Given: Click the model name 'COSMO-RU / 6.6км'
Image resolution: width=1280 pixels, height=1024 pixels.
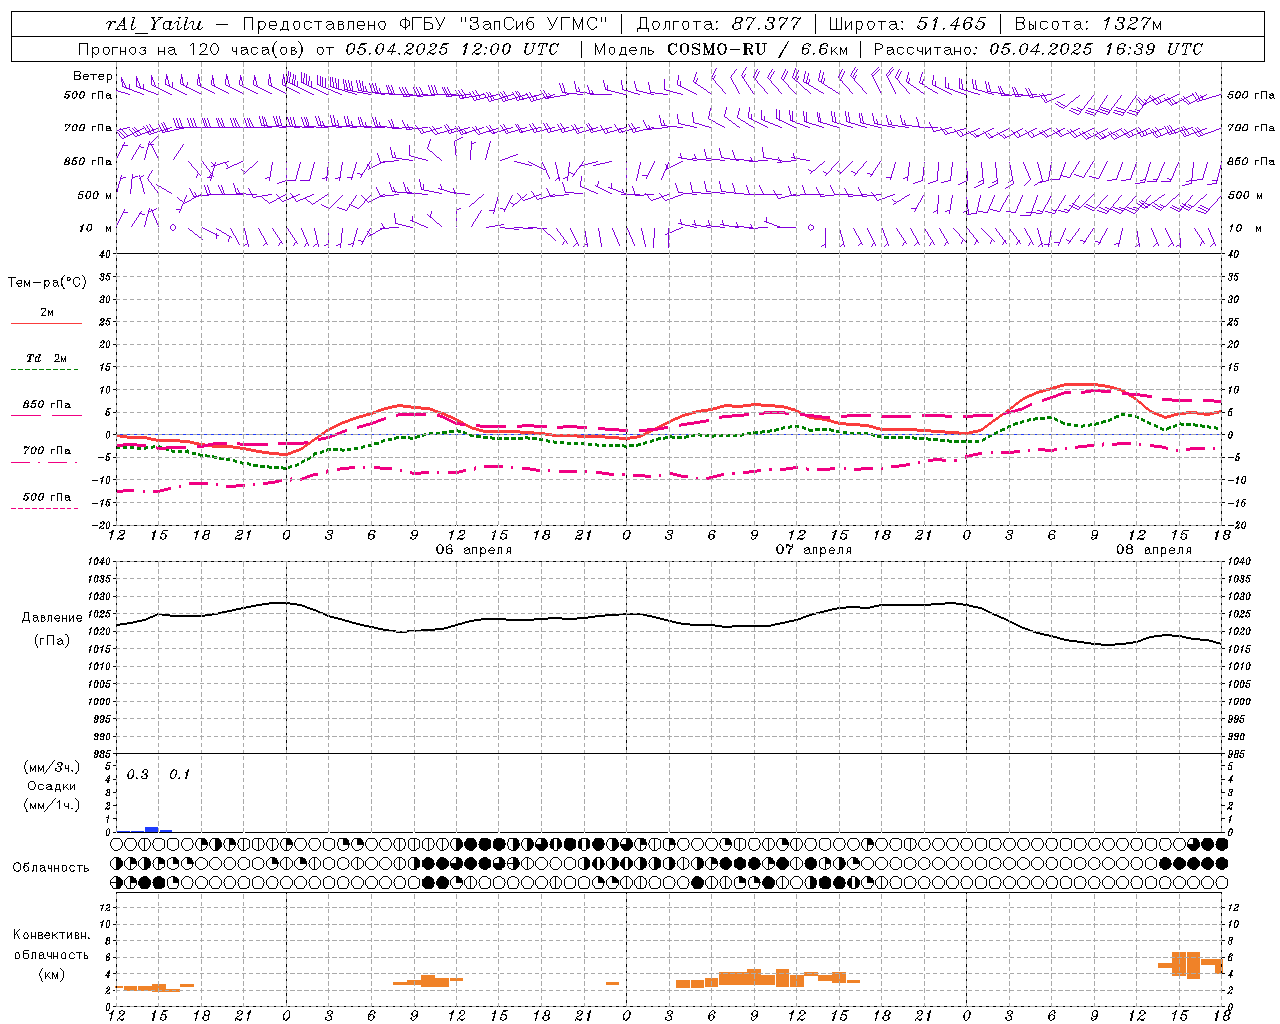Looking at the screenshot, I should click(x=758, y=49).
